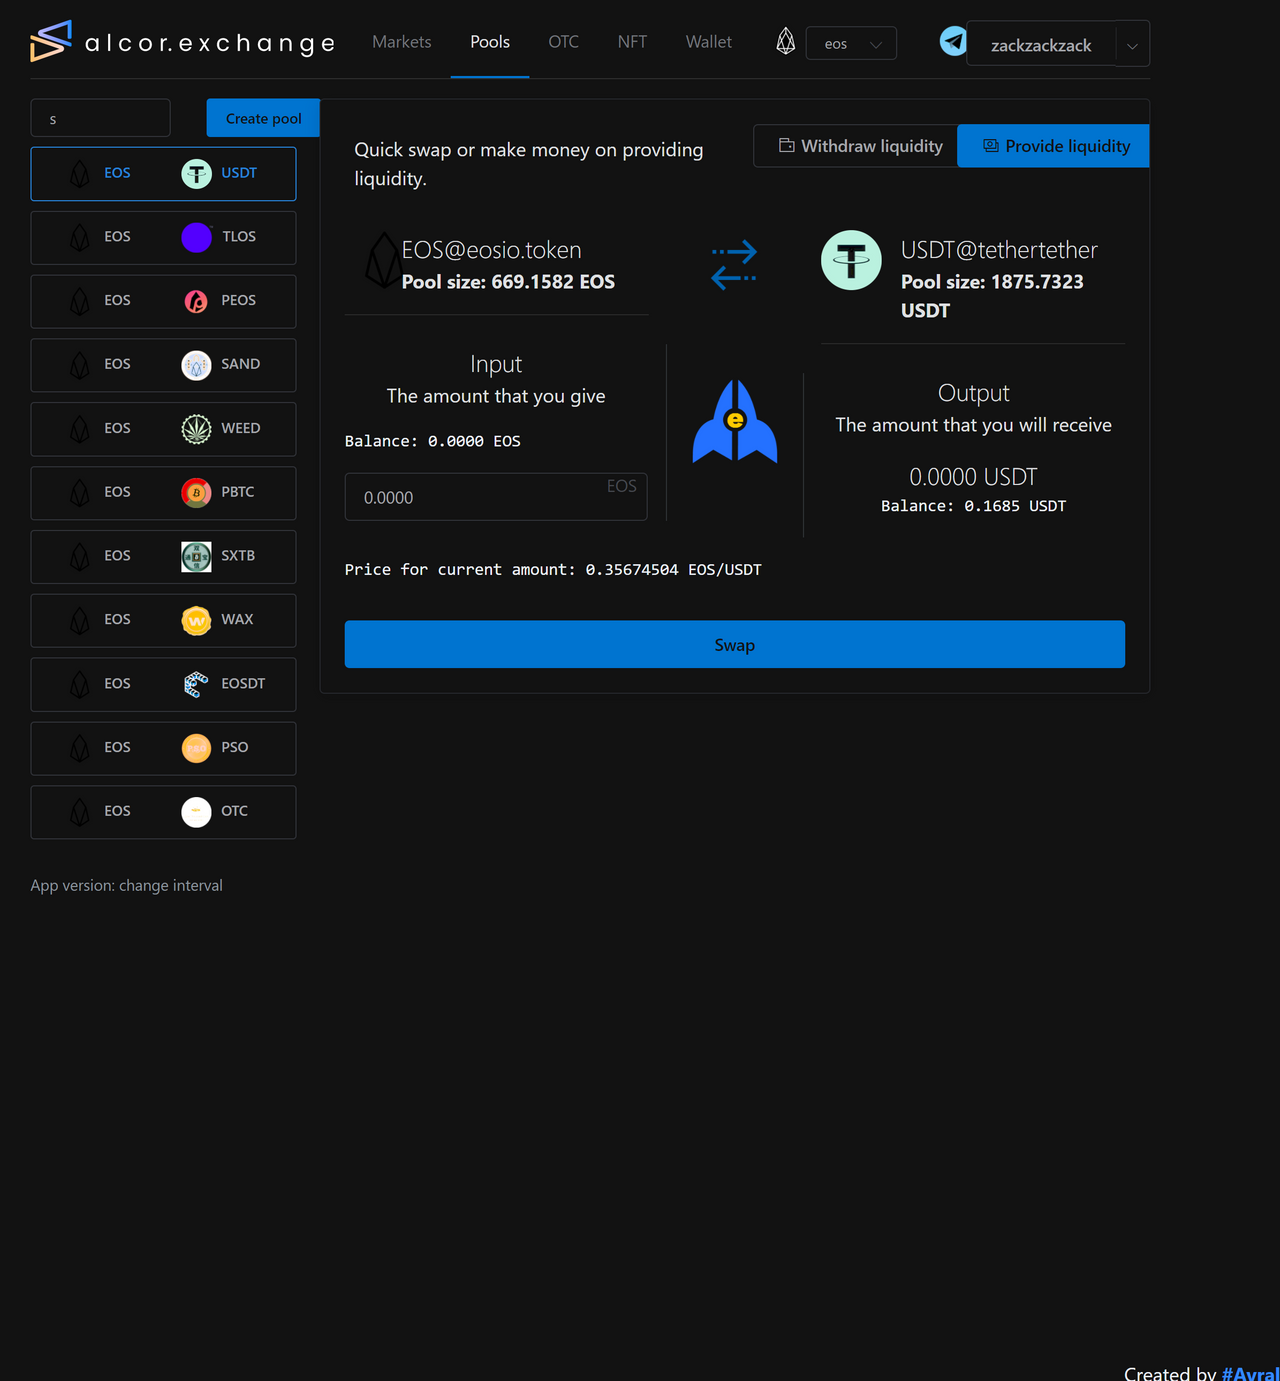Click the 'USDT@tethertether' label
The image size is (1280, 1381).
coord(999,250)
